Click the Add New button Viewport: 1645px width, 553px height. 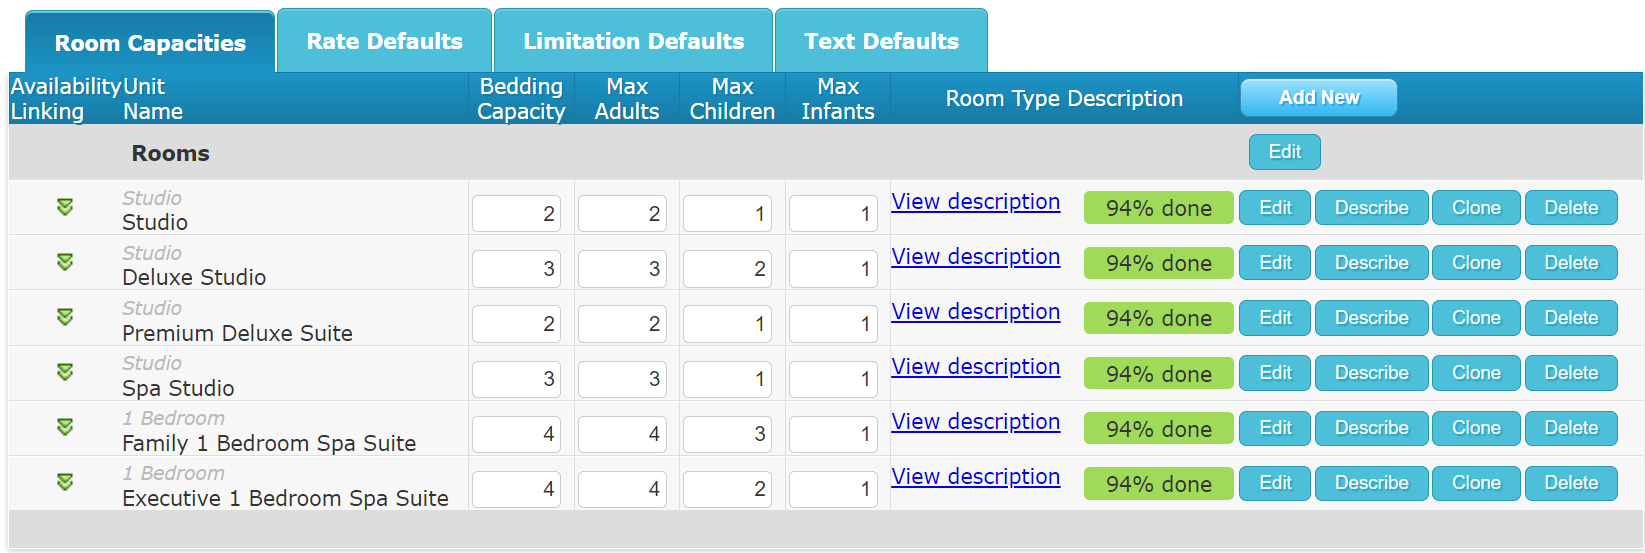tap(1319, 98)
